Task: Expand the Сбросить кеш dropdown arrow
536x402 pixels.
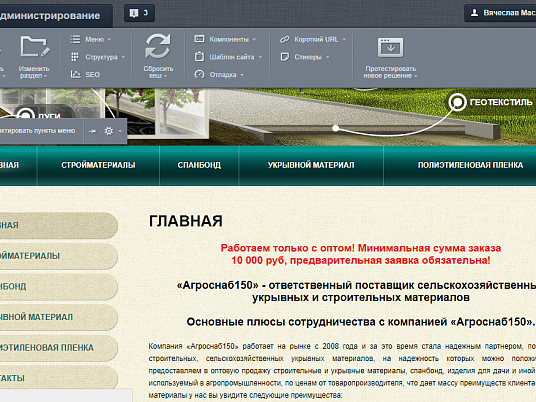Action: coord(166,76)
